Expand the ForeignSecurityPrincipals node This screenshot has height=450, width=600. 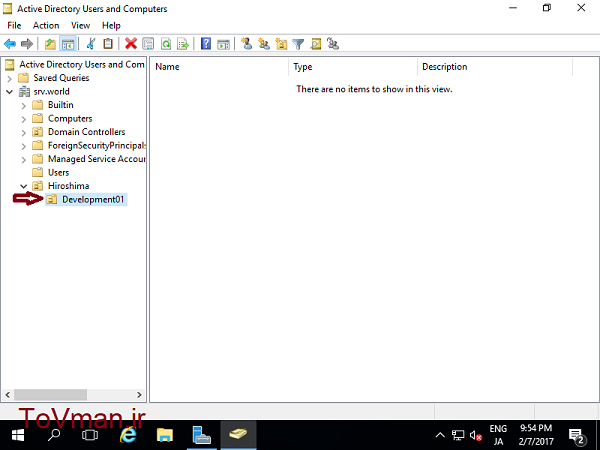tap(24, 146)
